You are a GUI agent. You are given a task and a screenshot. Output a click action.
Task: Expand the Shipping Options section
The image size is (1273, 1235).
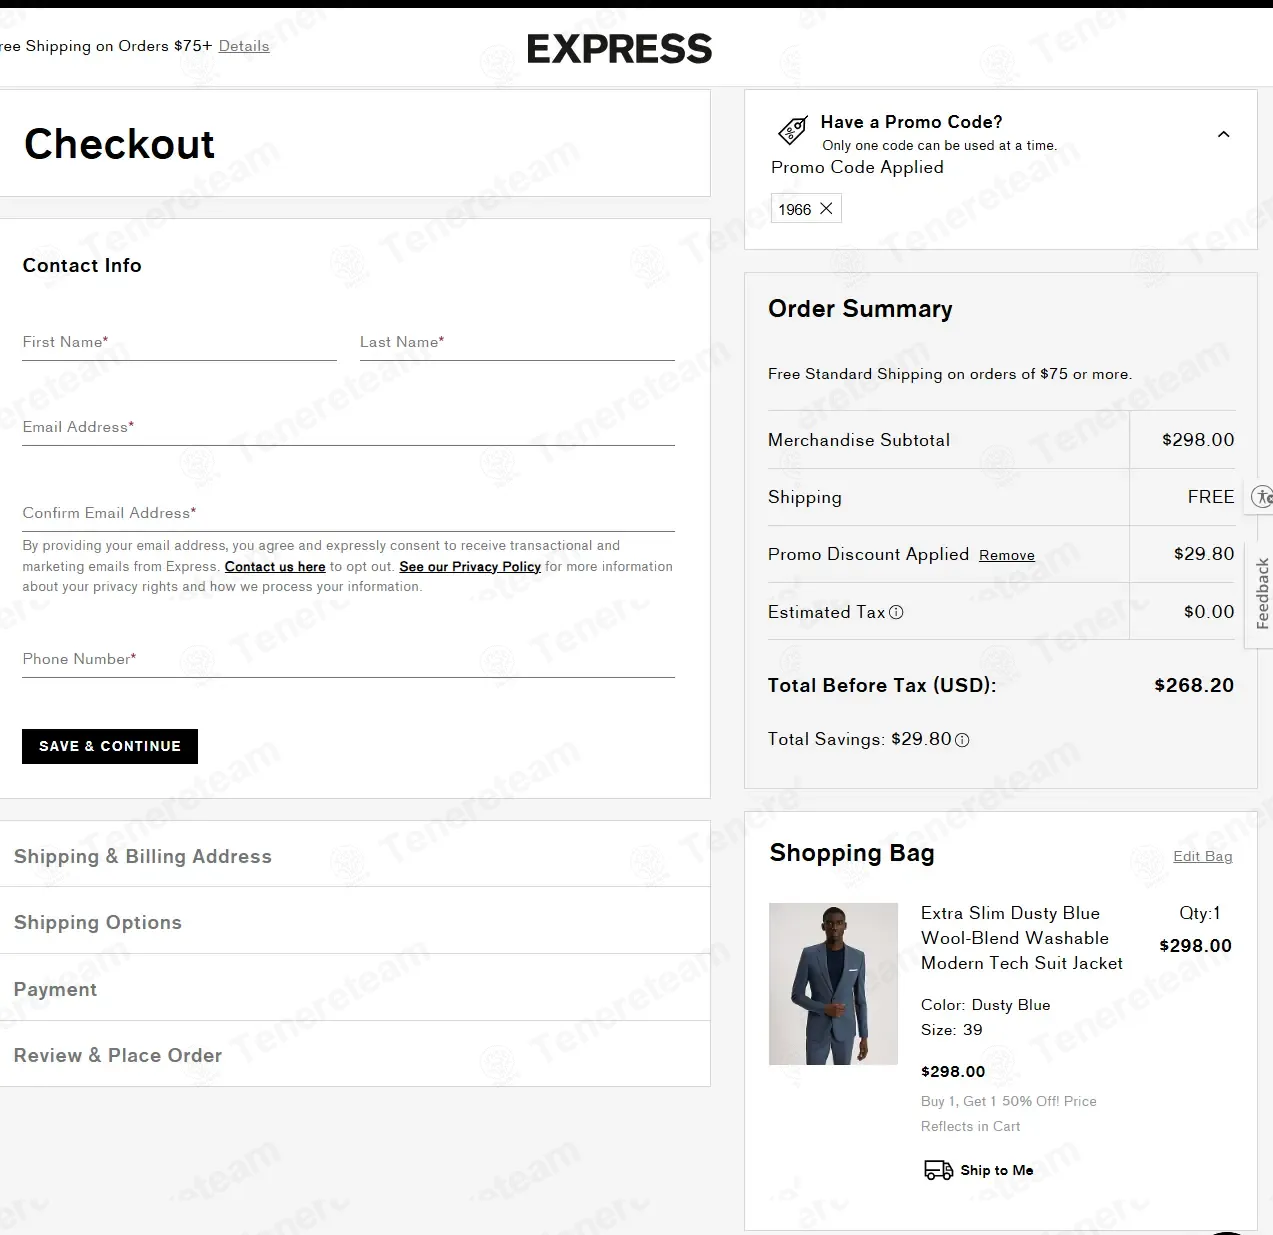[x=98, y=922]
